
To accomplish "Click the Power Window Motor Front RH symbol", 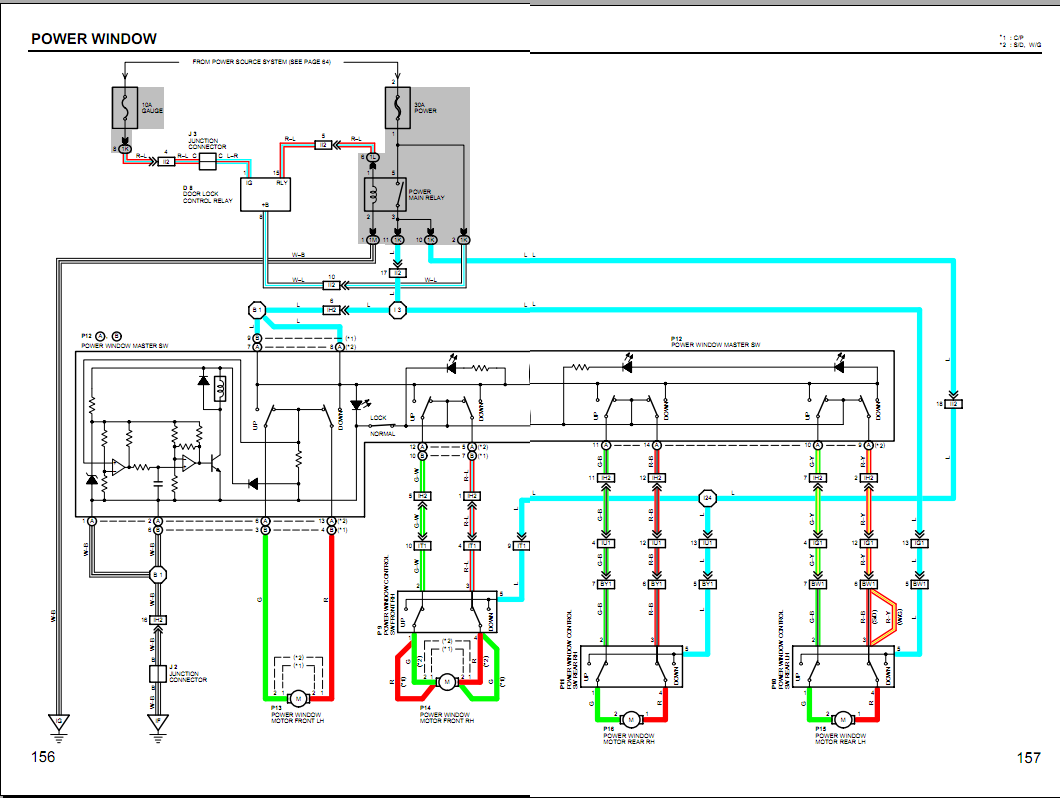I will click(x=447, y=681).
